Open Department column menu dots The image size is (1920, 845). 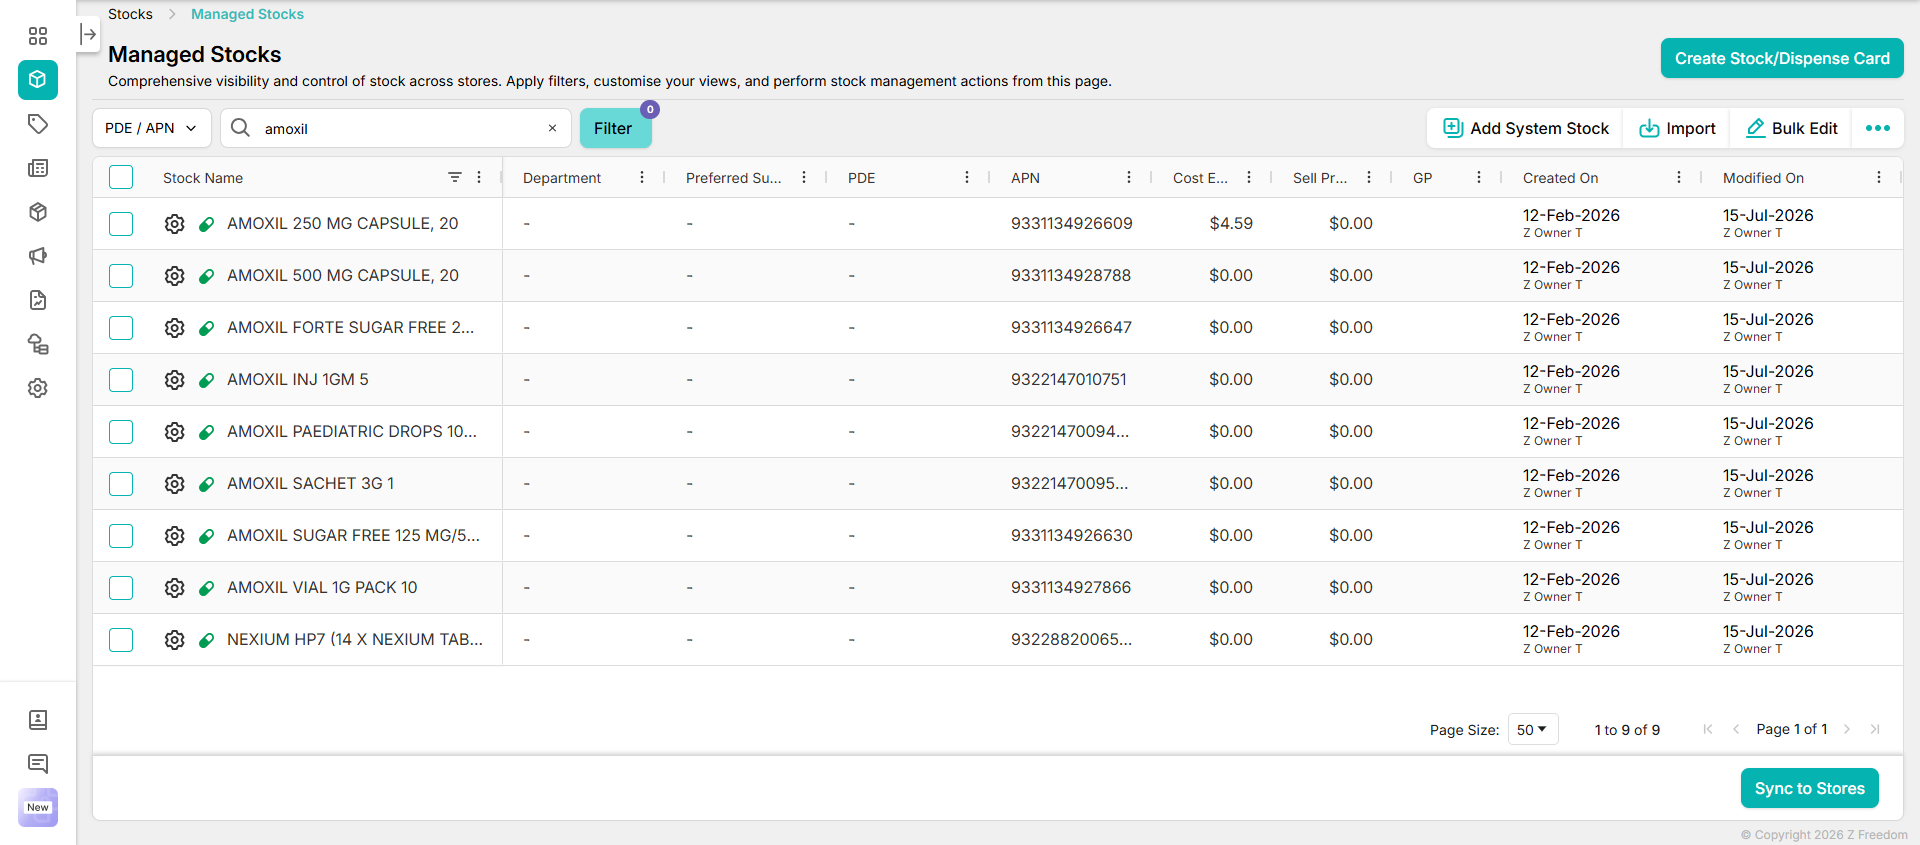click(642, 177)
